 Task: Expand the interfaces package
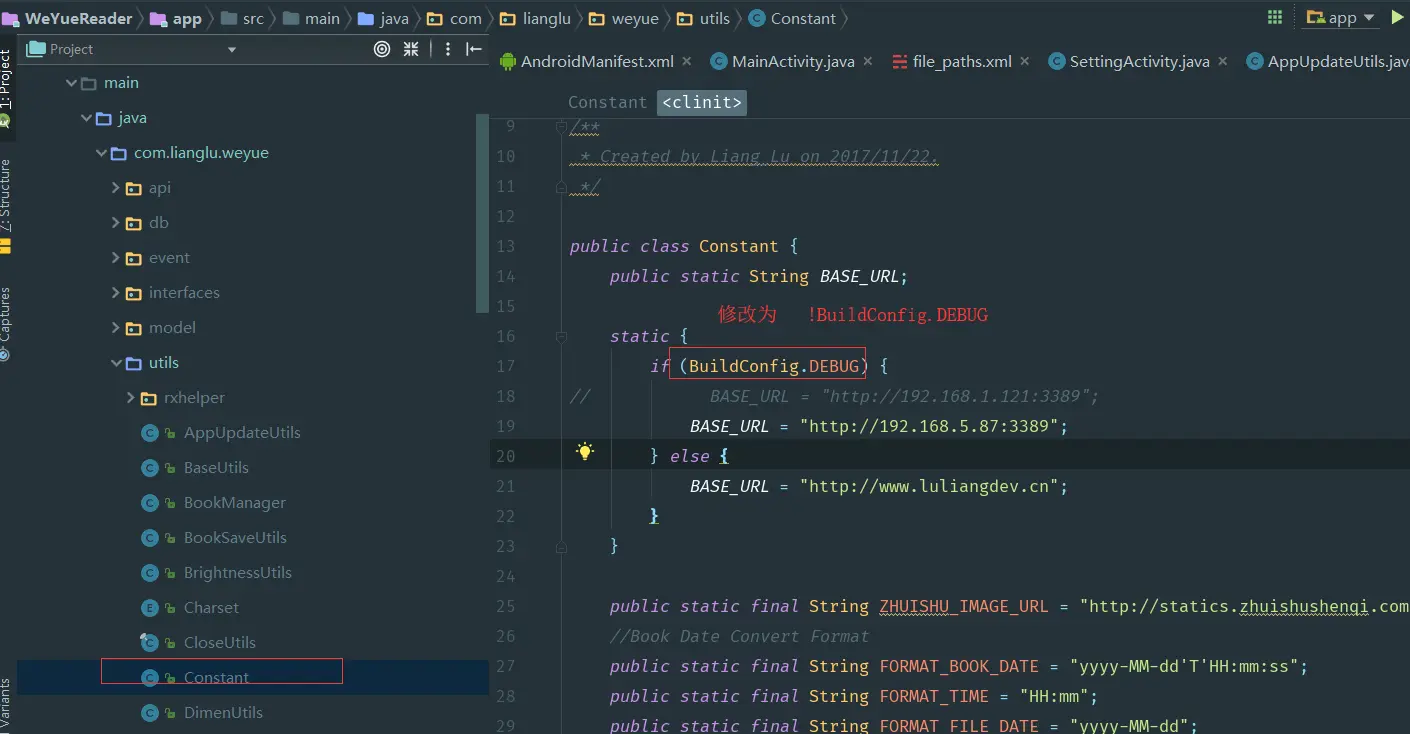click(116, 293)
